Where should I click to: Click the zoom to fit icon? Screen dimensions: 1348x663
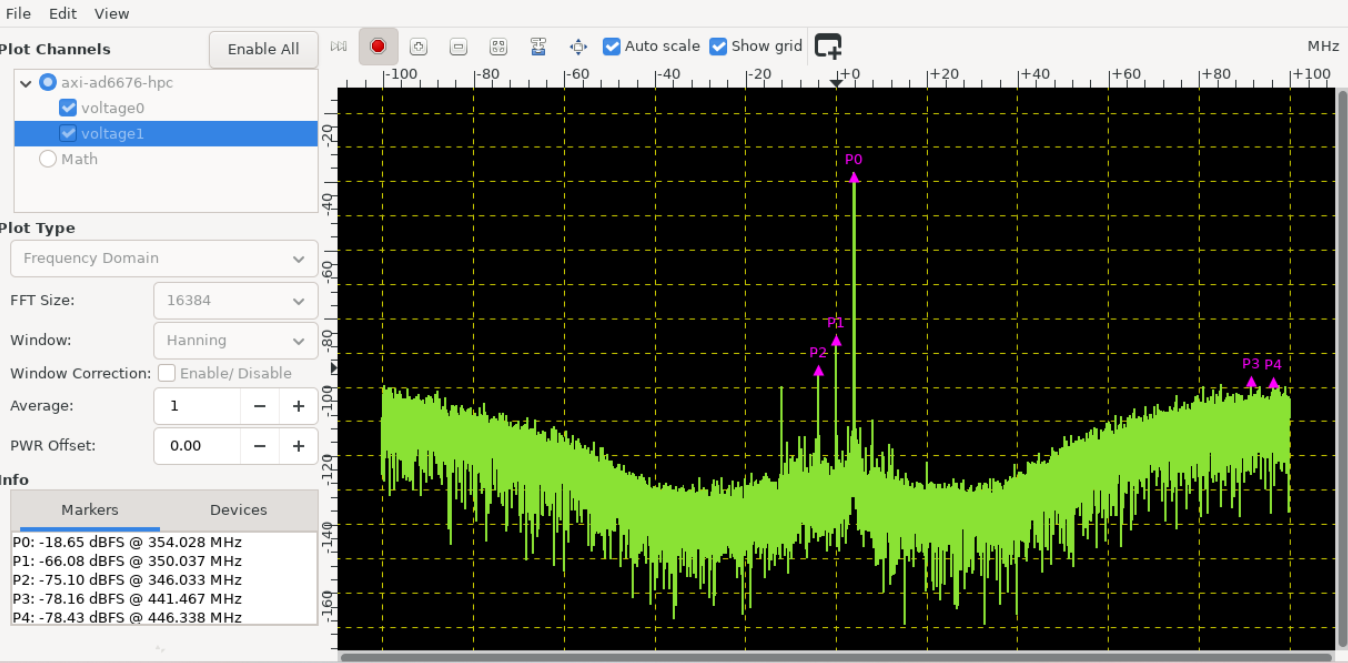pos(498,46)
